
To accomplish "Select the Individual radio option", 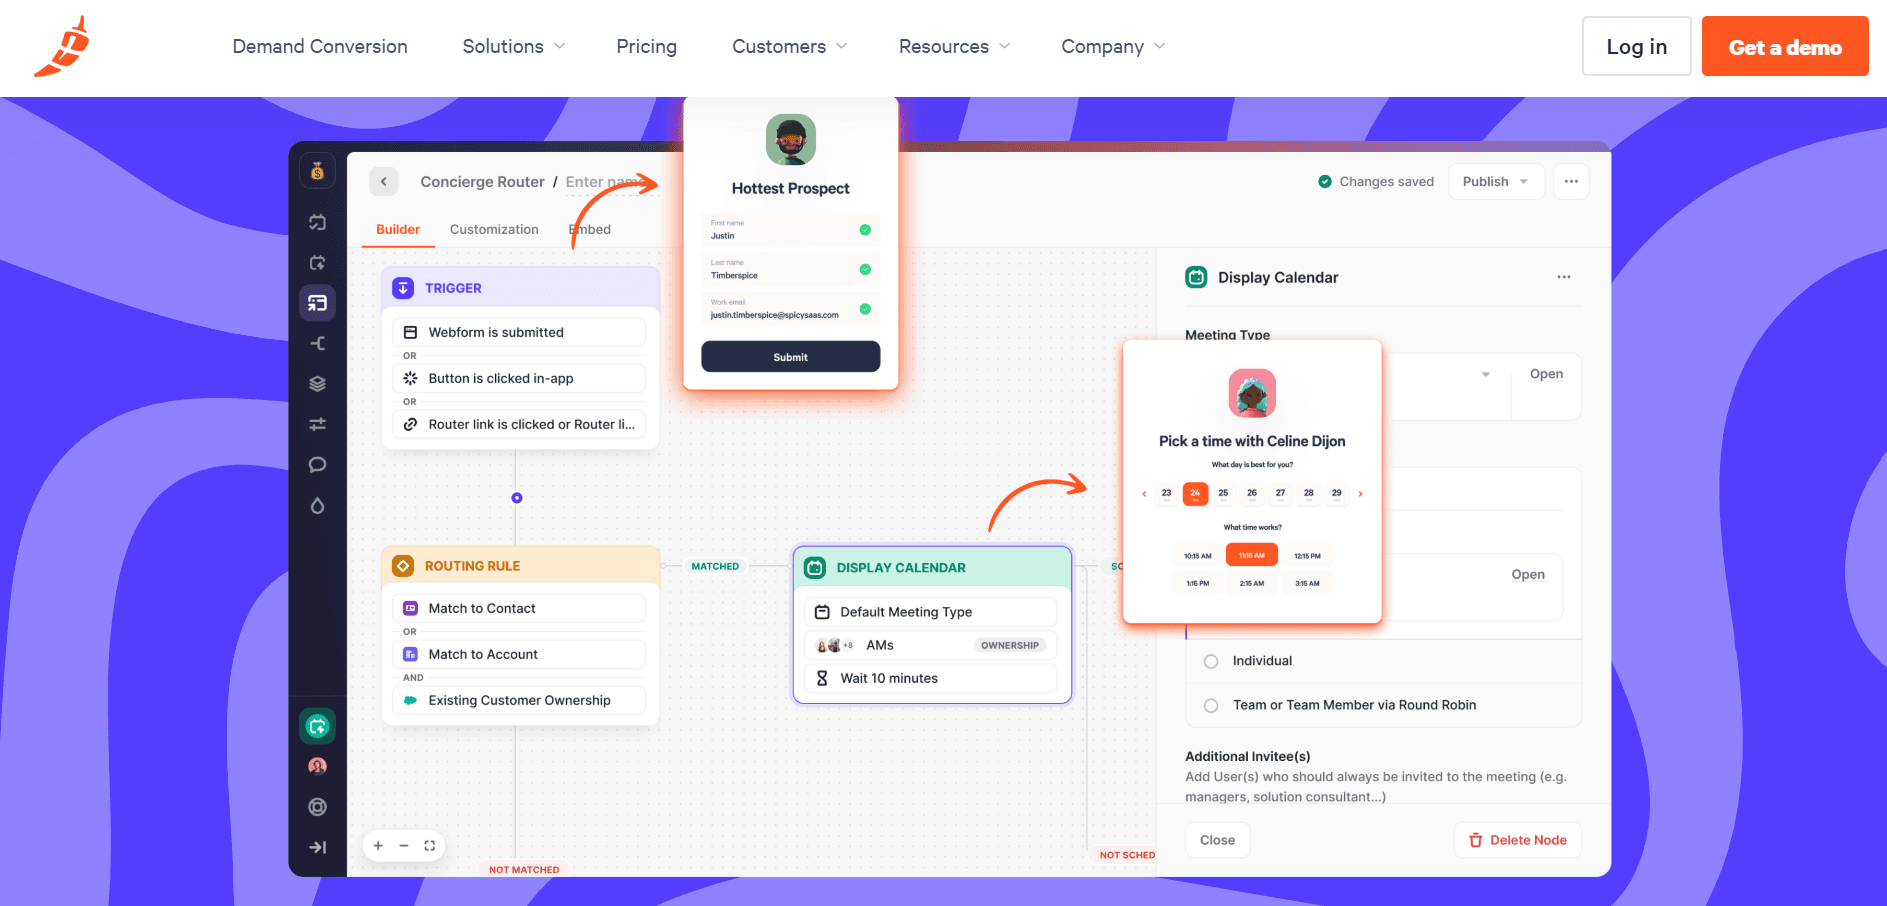I will [1211, 661].
